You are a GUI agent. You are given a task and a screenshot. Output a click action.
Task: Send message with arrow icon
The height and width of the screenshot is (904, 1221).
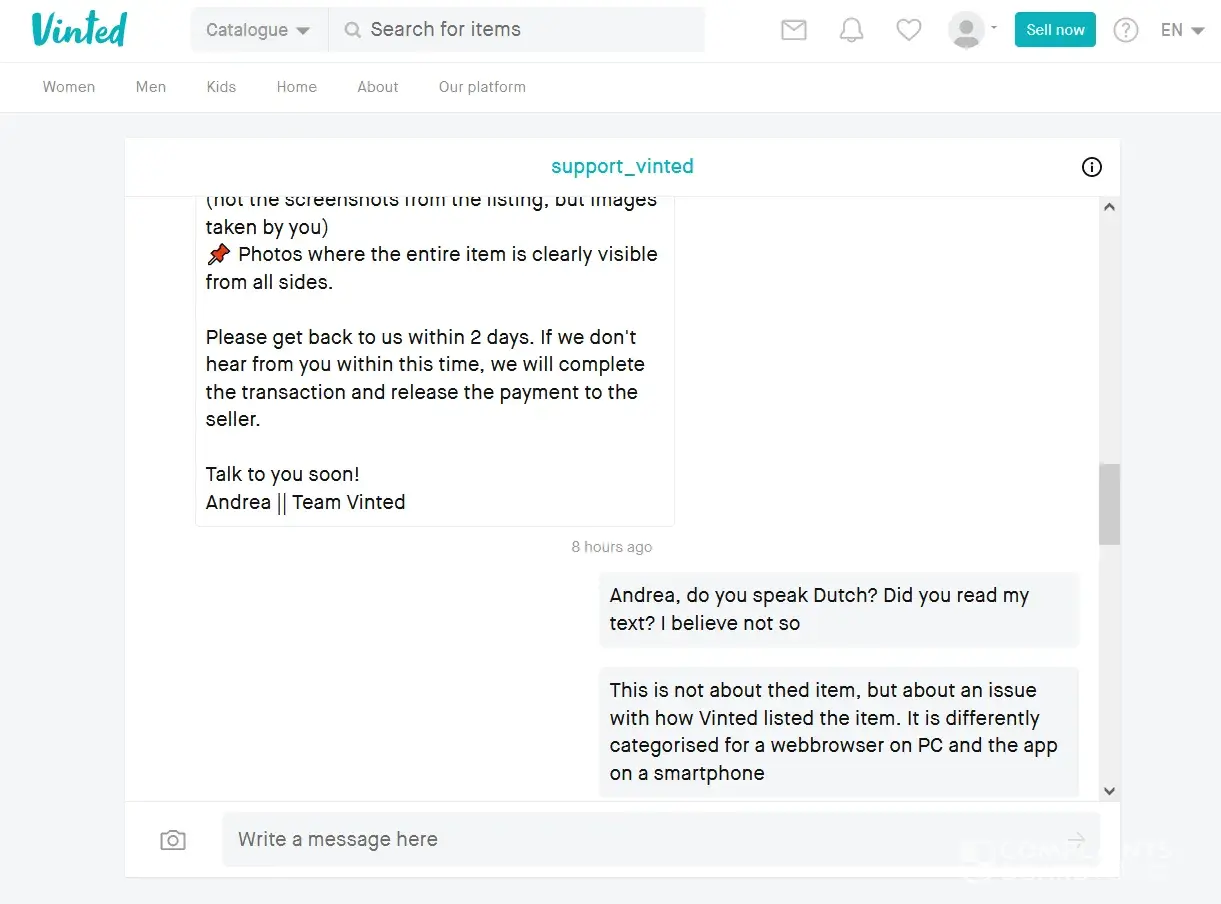tap(1076, 839)
